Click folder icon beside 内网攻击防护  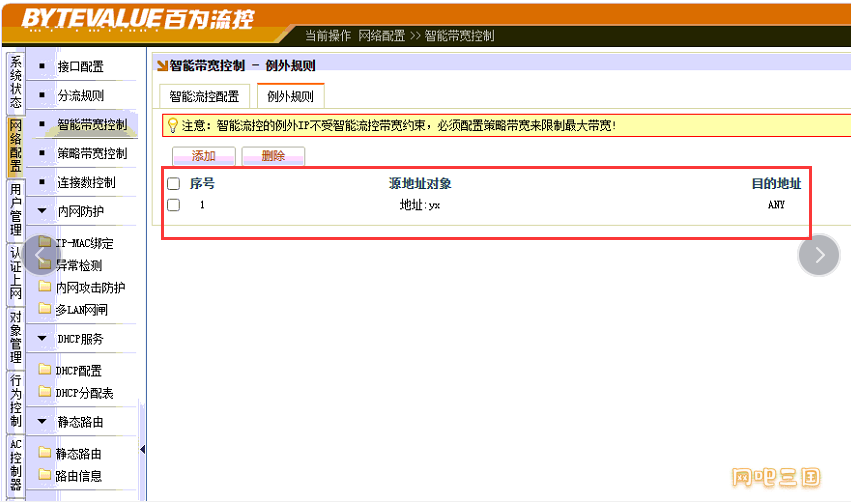coord(45,286)
